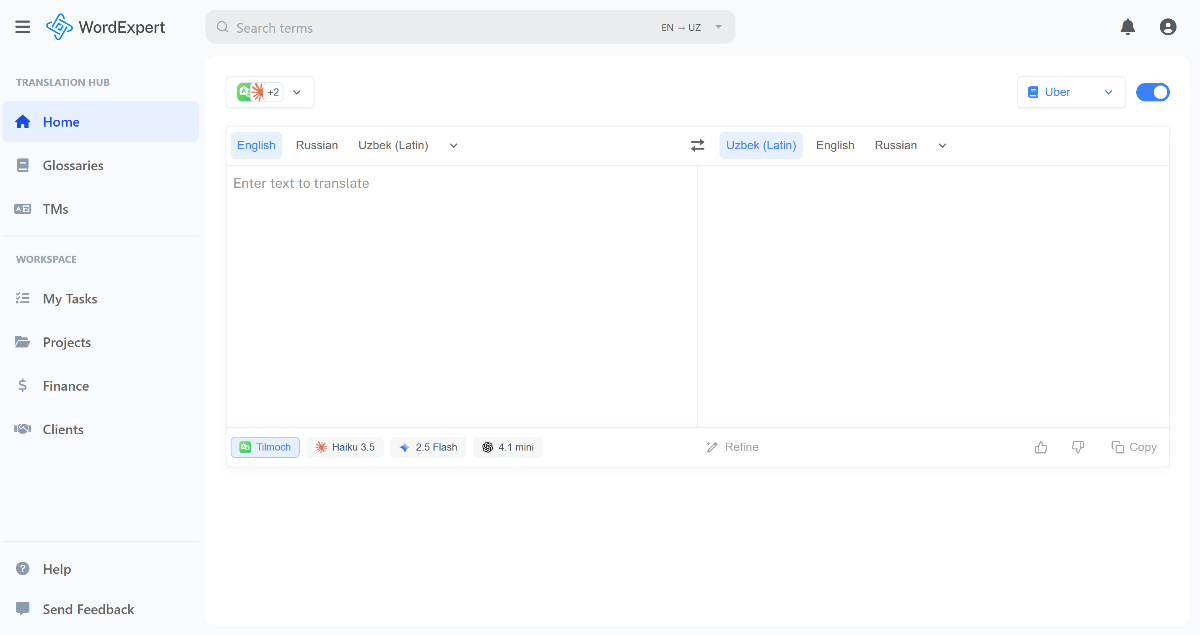Viewport: 1200px width, 635px height.
Task: Collapse the sidebar with the hamburger icon
Action: pyautogui.click(x=23, y=27)
